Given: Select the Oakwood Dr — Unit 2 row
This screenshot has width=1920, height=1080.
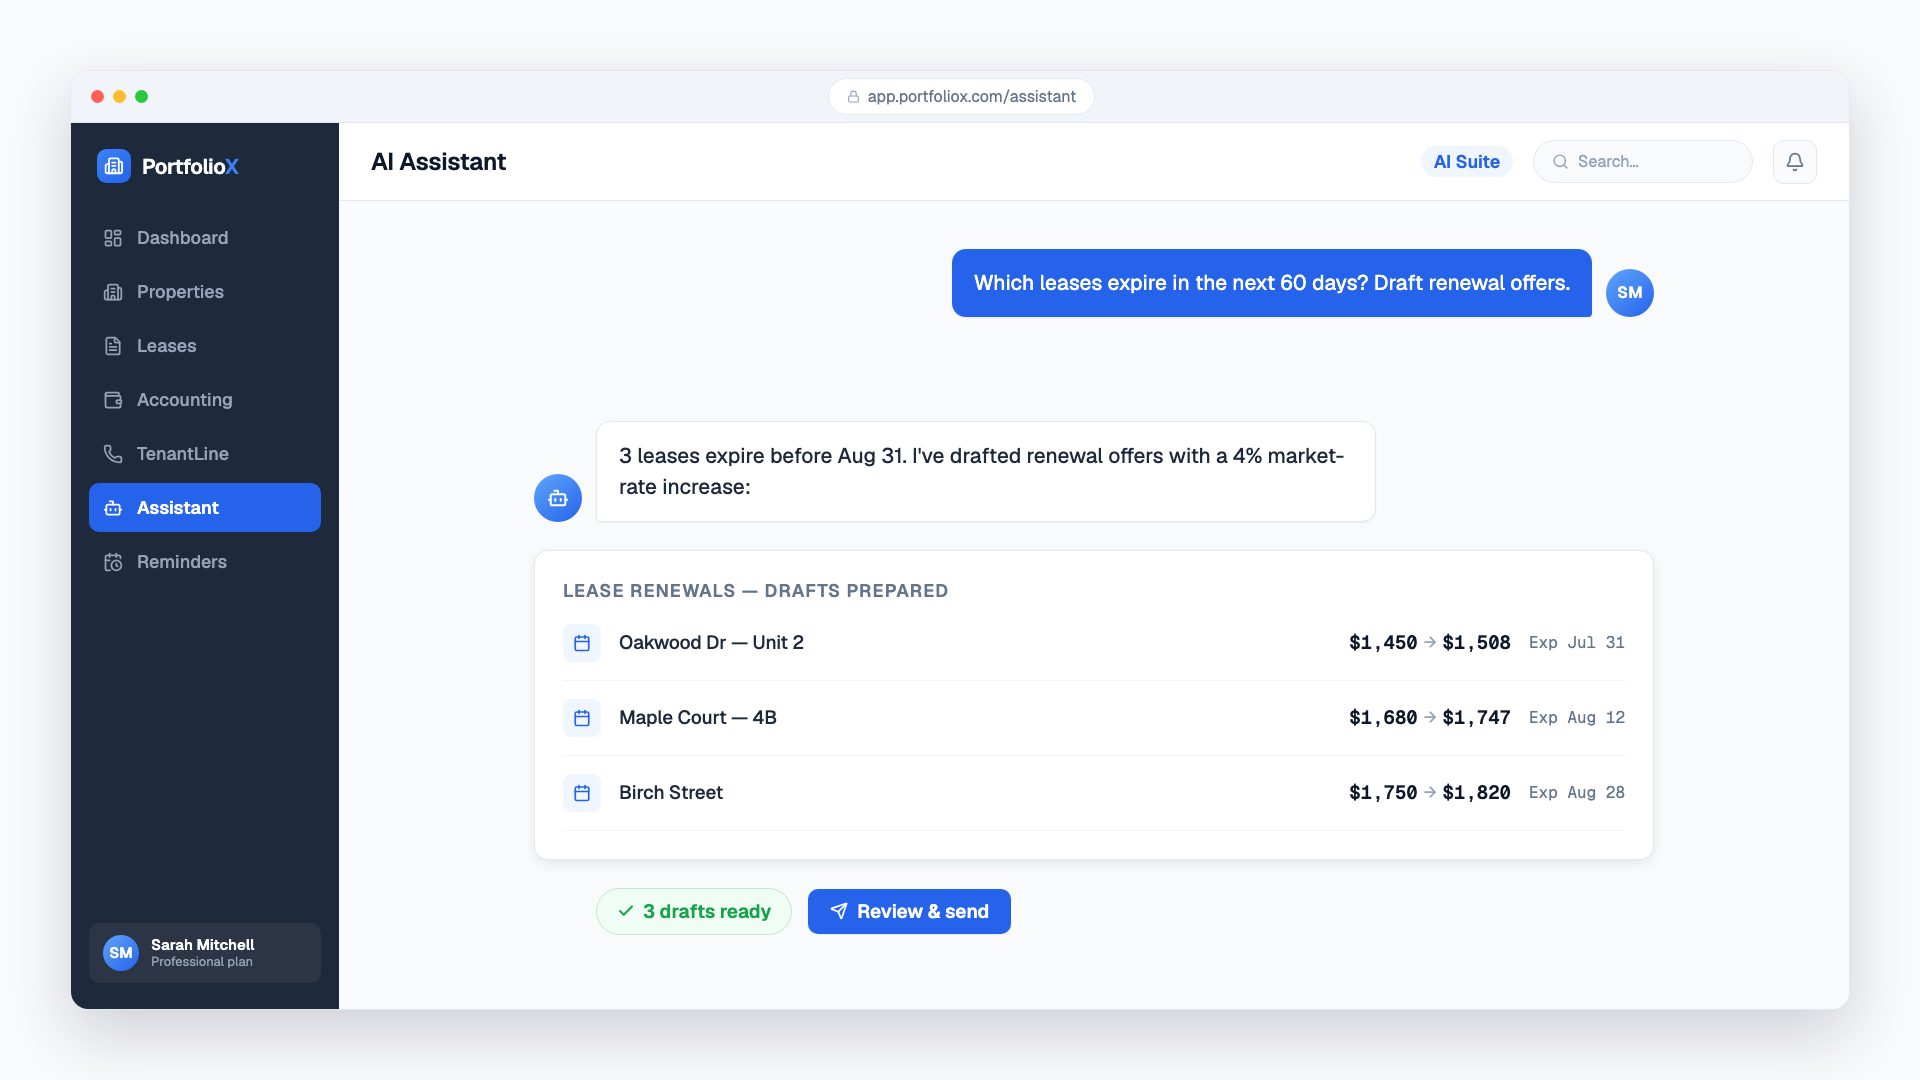Looking at the screenshot, I should click(x=1094, y=643).
